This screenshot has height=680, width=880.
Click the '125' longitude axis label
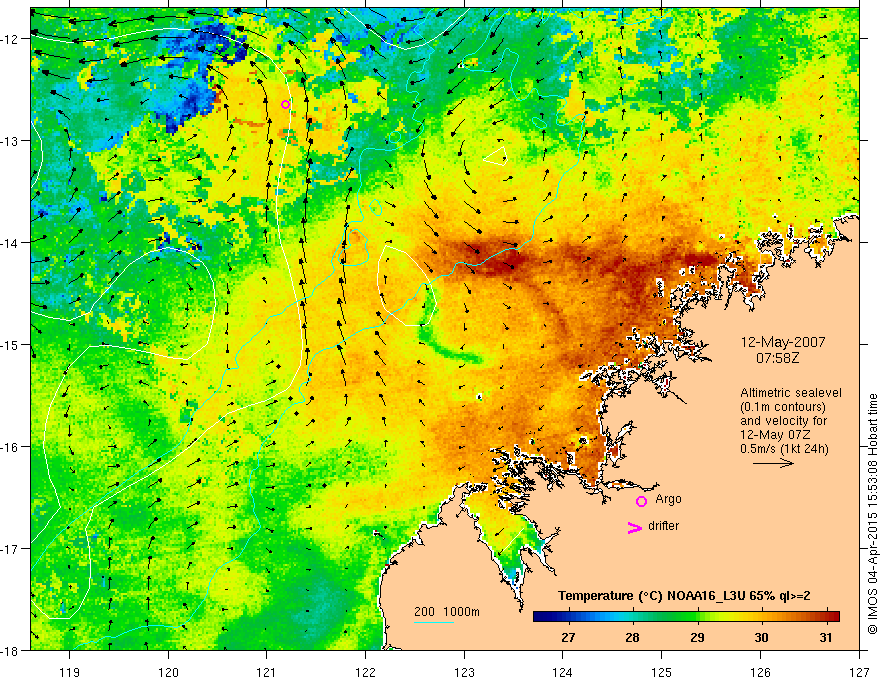pyautogui.click(x=661, y=672)
